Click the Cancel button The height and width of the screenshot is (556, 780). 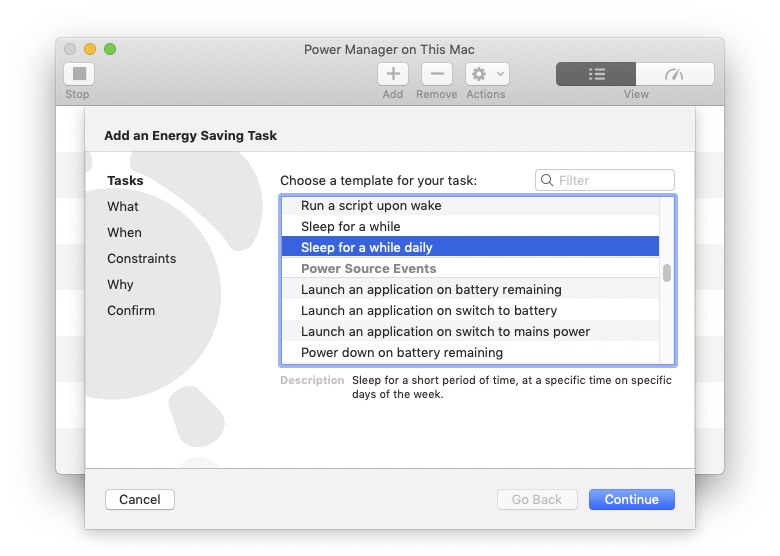coord(140,499)
